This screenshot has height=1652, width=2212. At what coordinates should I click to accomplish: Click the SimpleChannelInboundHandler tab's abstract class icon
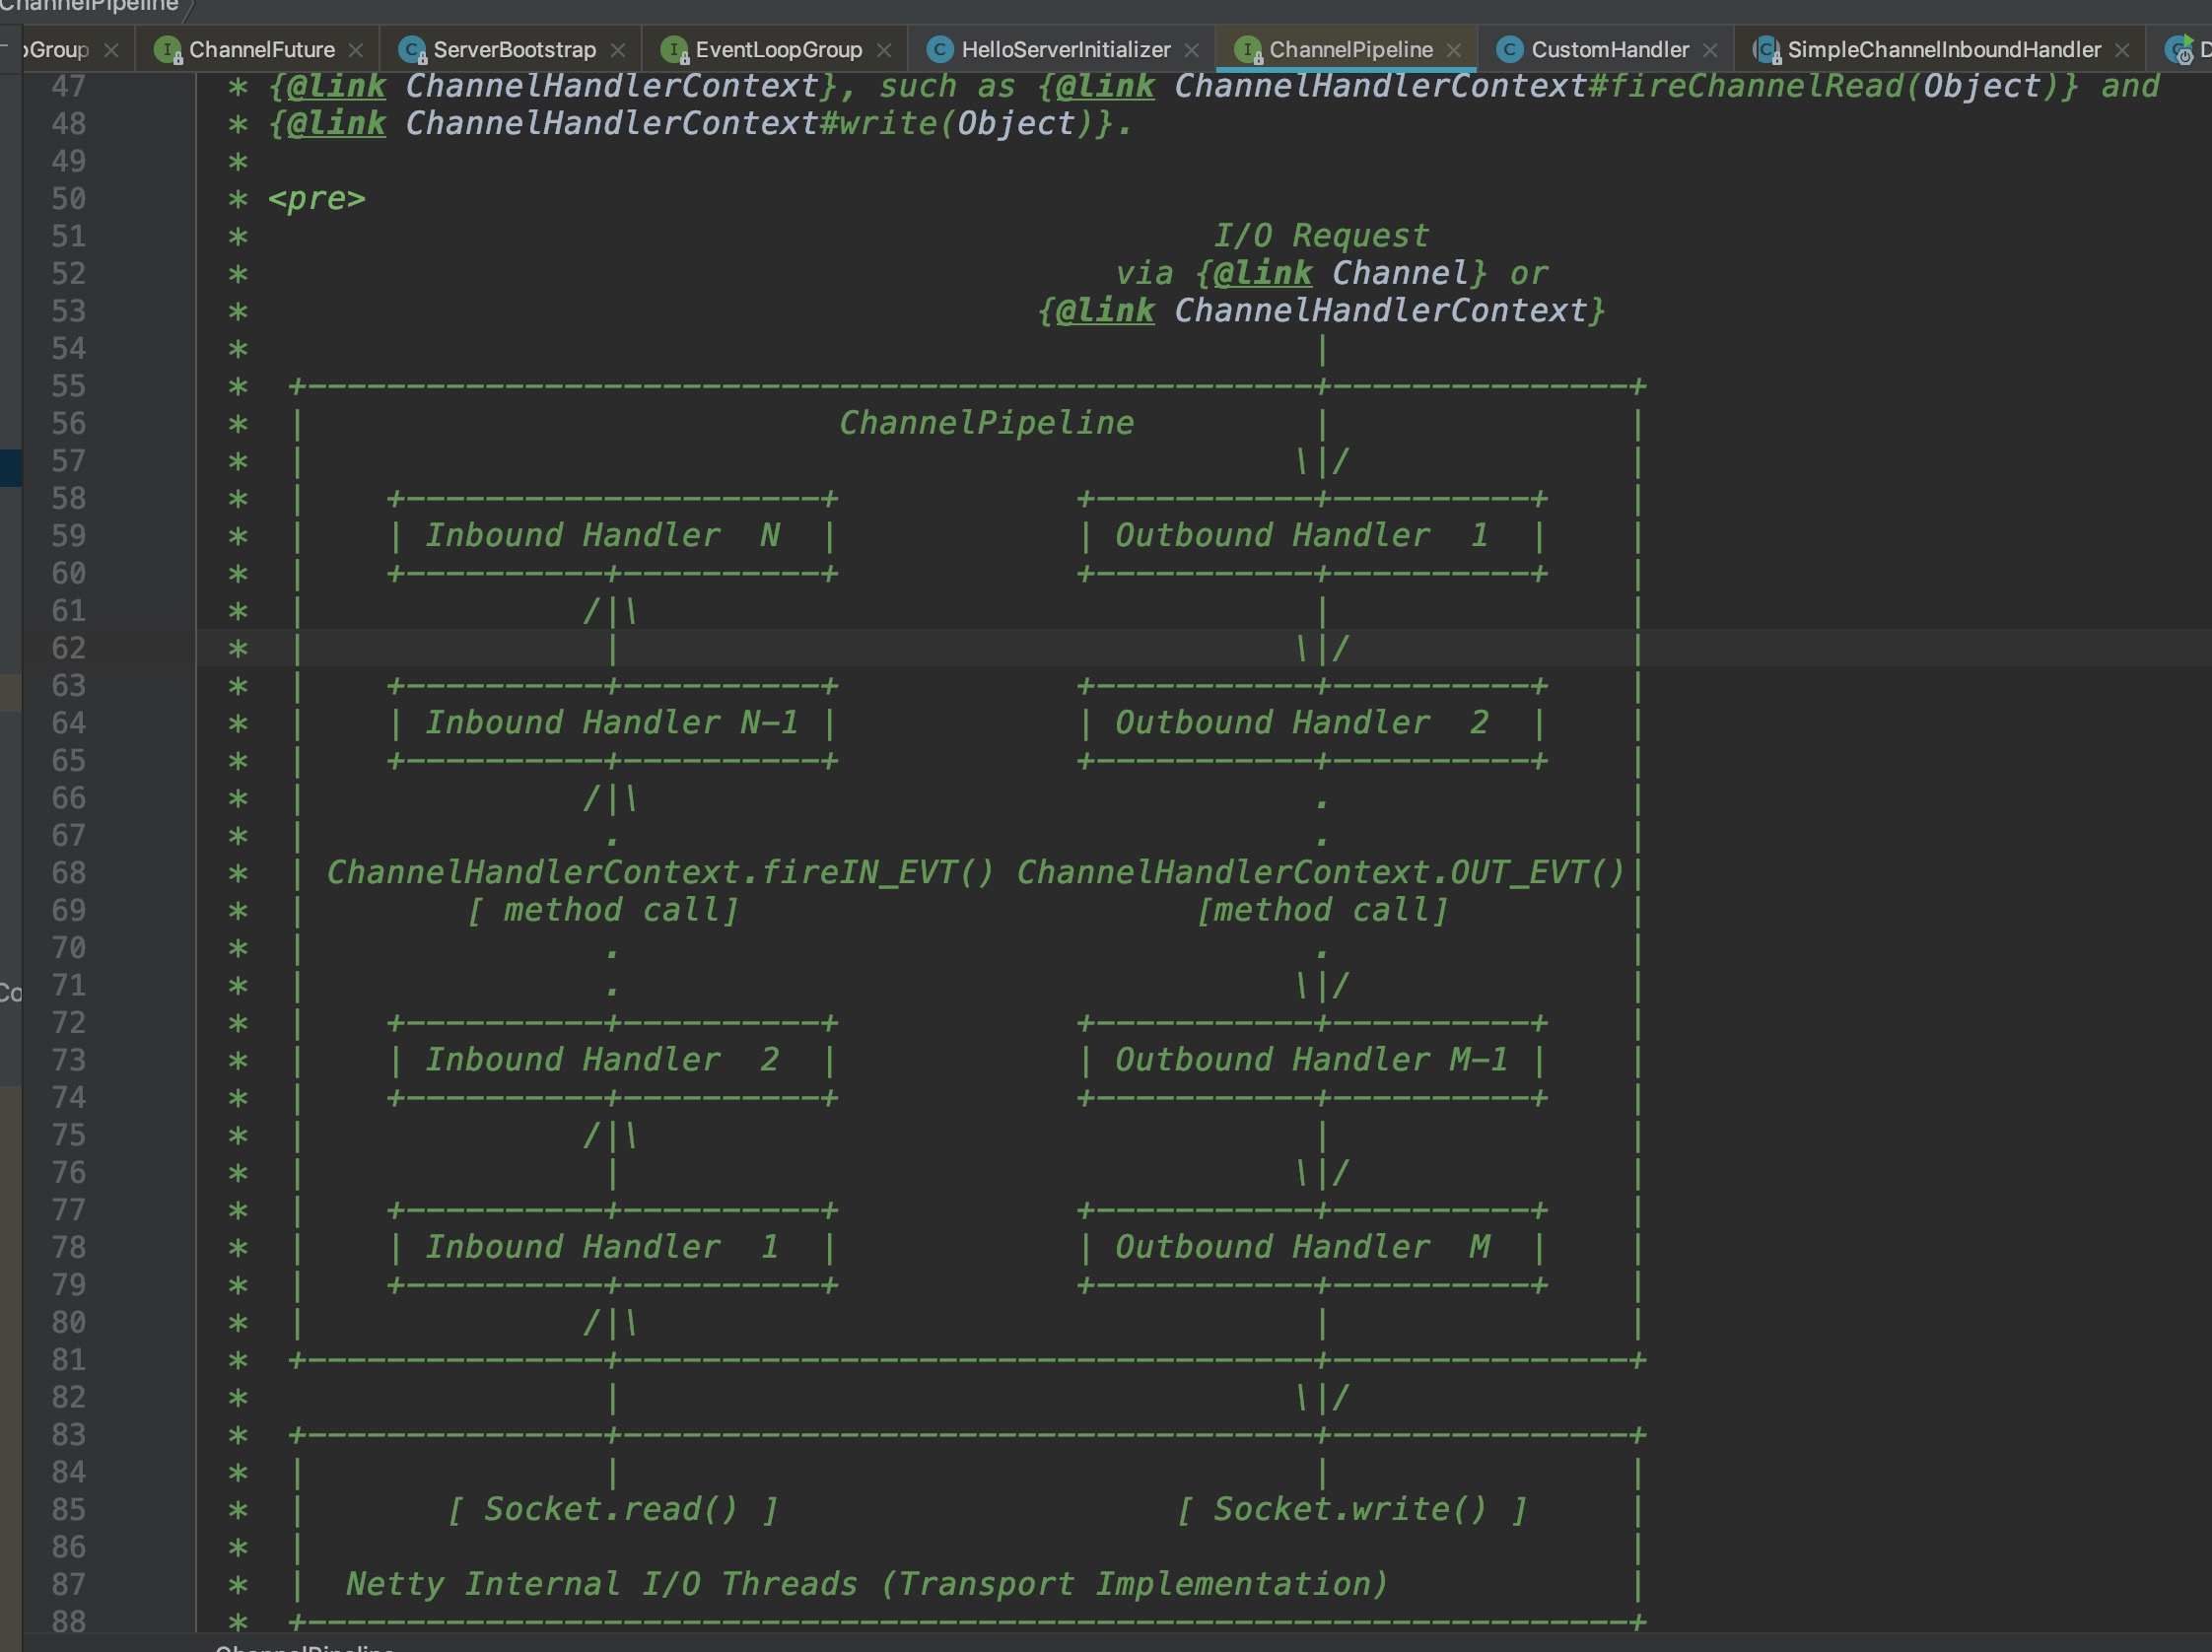point(1766,49)
